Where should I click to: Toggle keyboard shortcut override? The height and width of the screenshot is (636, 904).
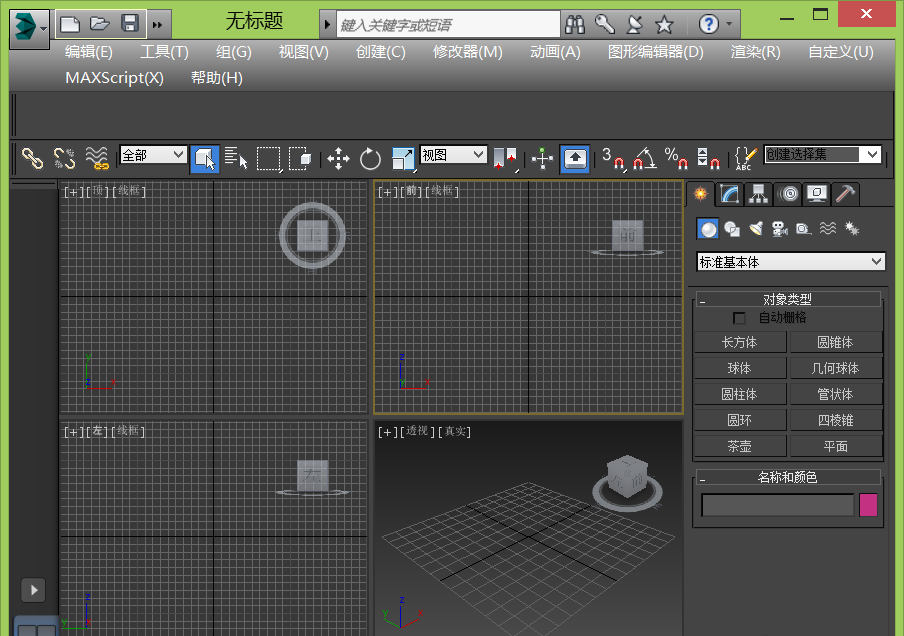pyautogui.click(x=575, y=159)
